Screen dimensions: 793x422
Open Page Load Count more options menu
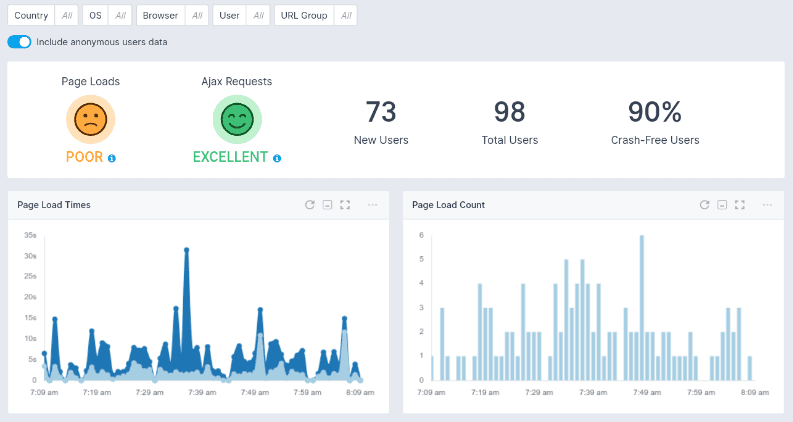coord(766,205)
